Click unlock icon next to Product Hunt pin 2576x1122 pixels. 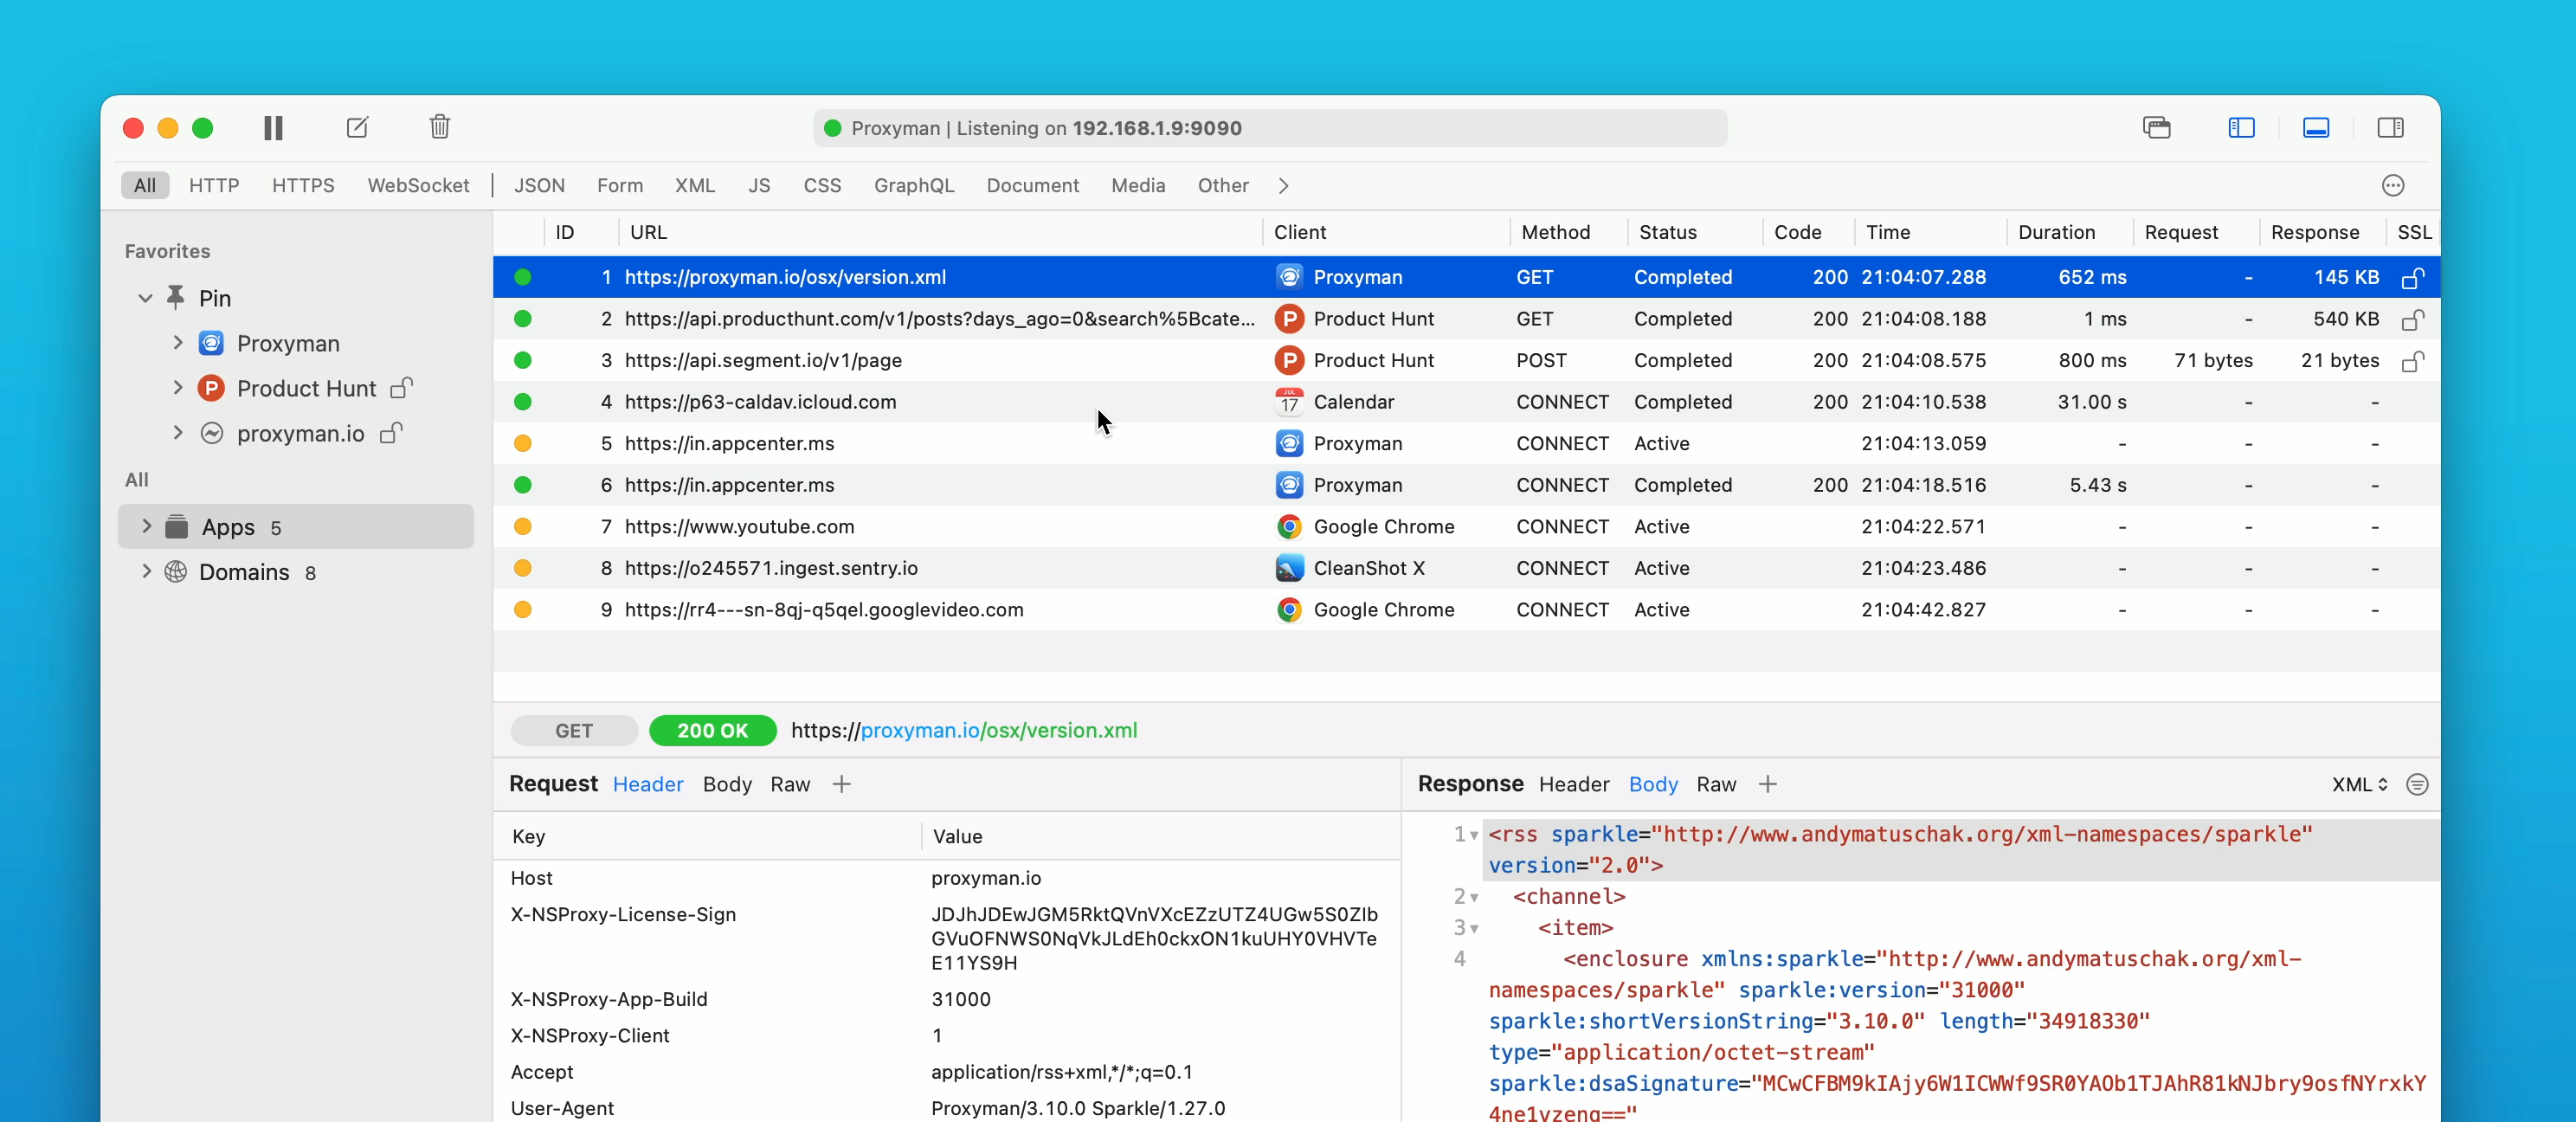(x=402, y=388)
